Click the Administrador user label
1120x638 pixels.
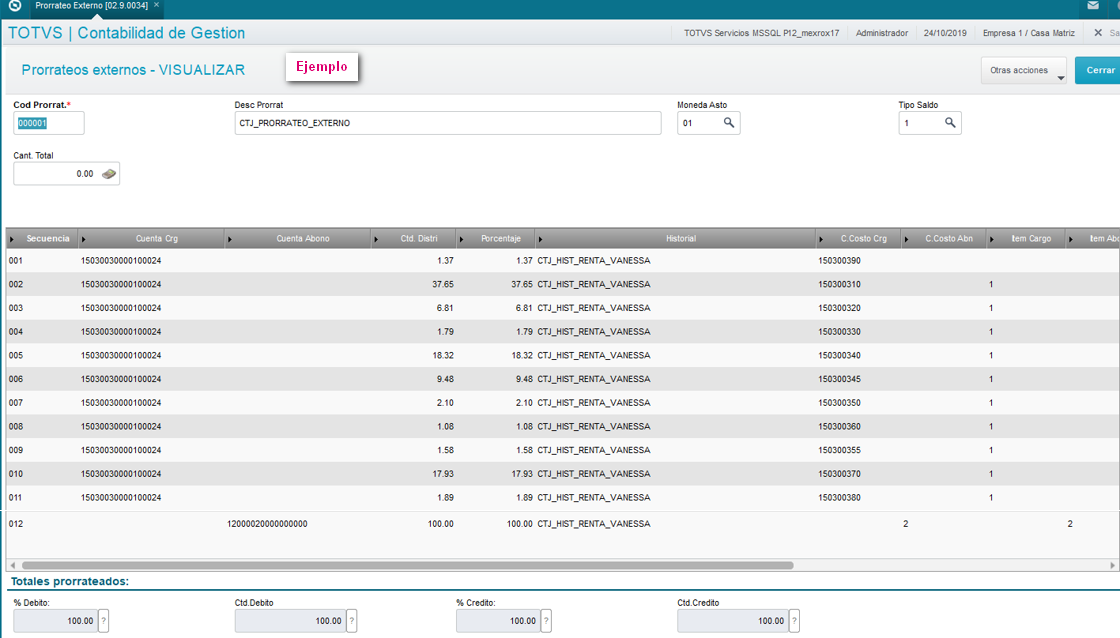click(x=881, y=33)
